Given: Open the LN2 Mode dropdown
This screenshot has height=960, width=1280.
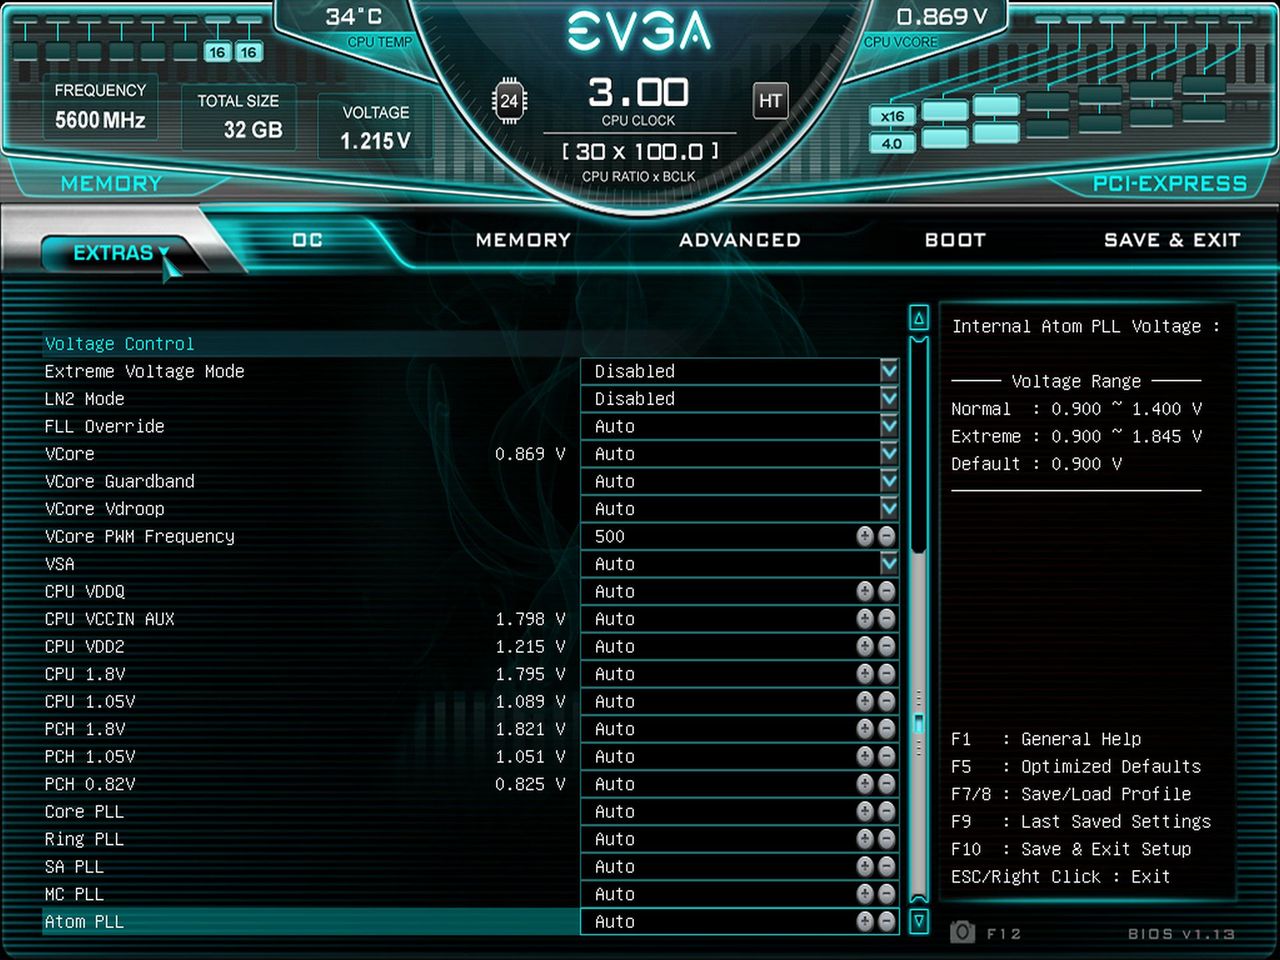Looking at the screenshot, I should (889, 398).
